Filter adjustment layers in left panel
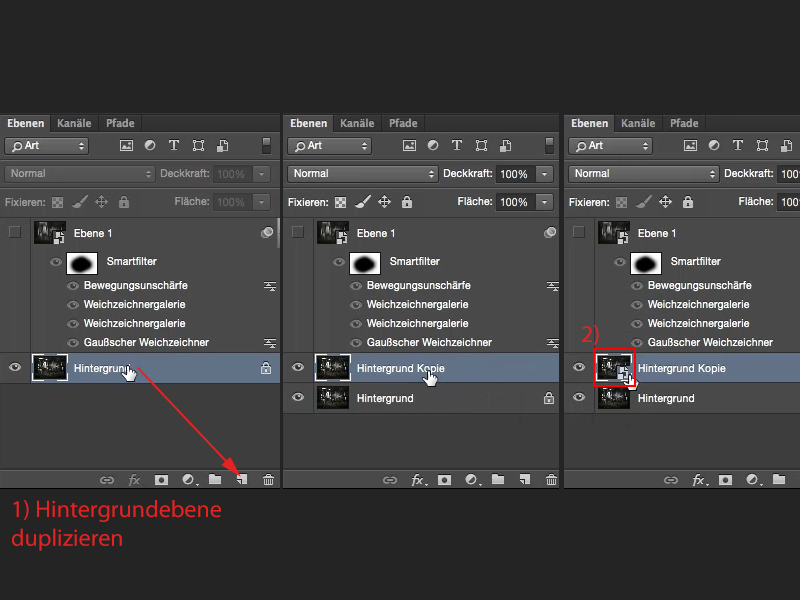 point(150,145)
